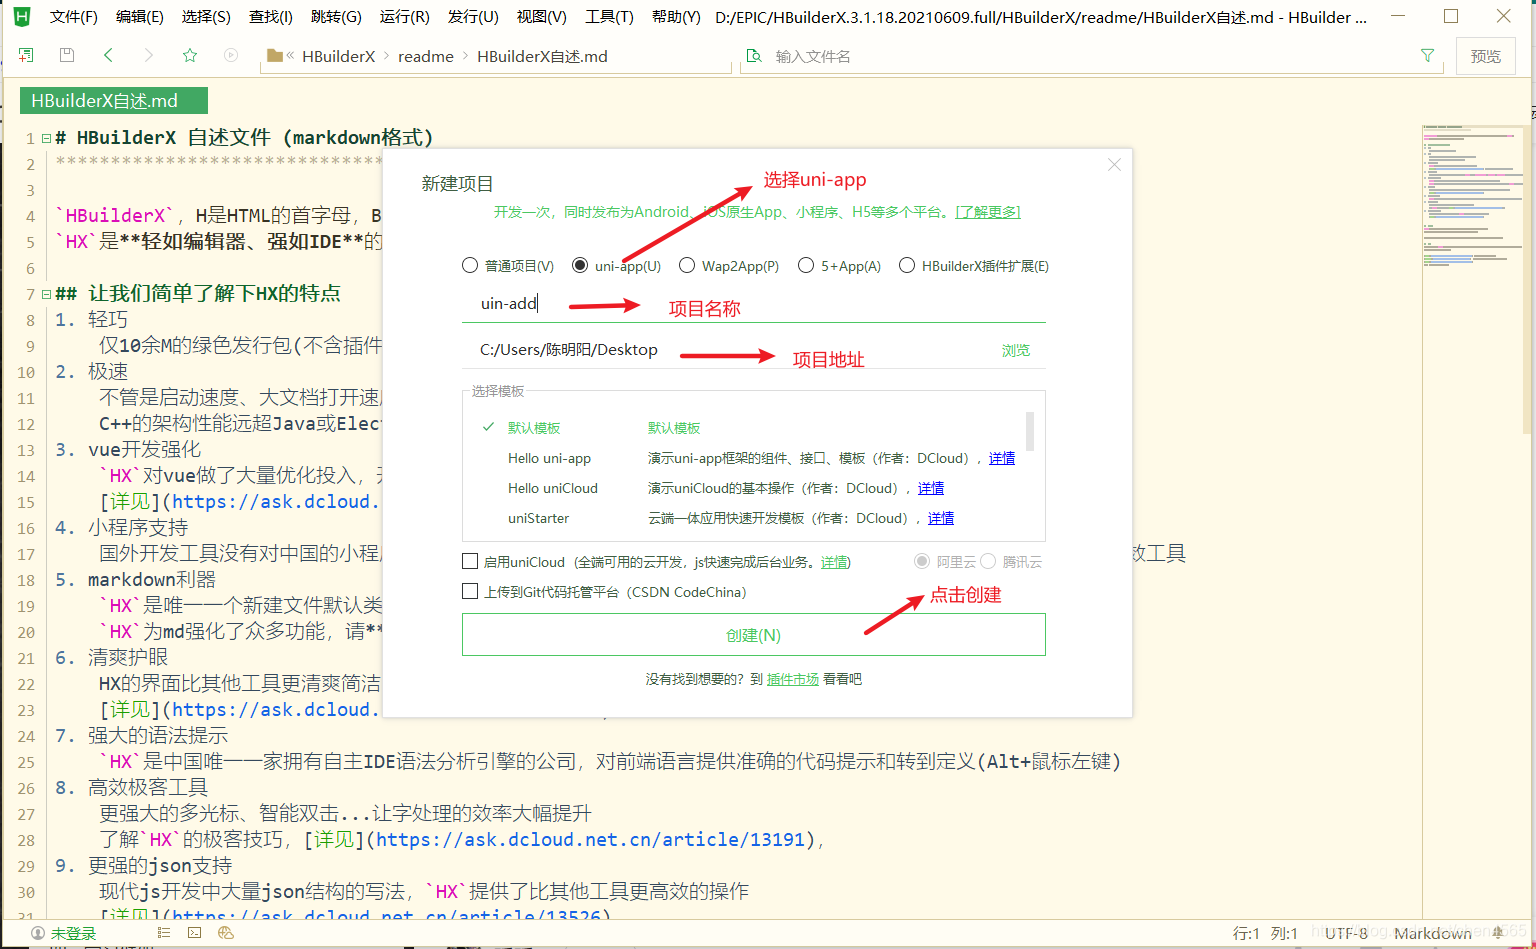The height and width of the screenshot is (949, 1536).
Task: Open the 工具(T) menu
Action: (x=610, y=17)
